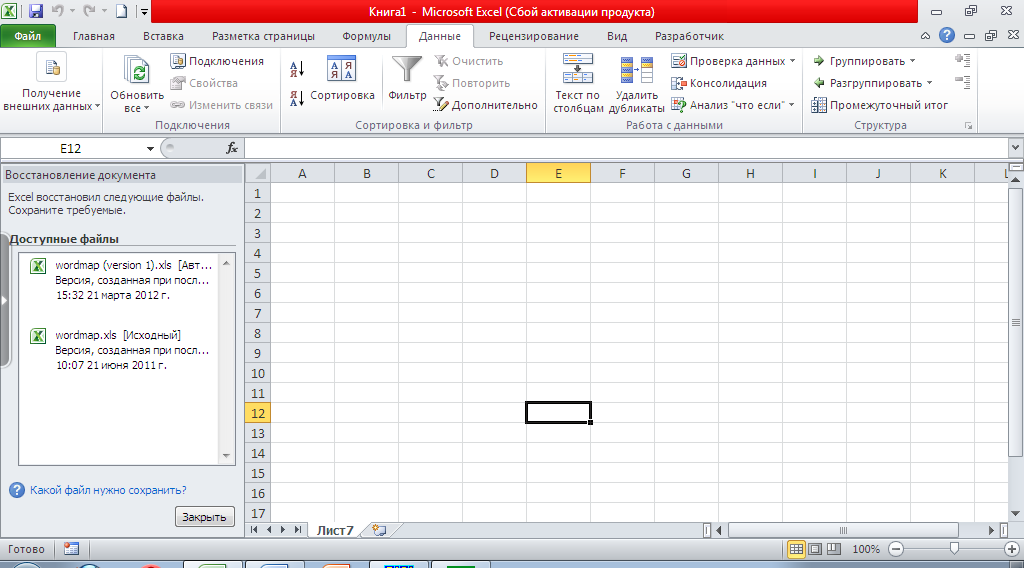The image size is (1024, 568).
Task: Sort descending Я to A
Action: pos(297,99)
